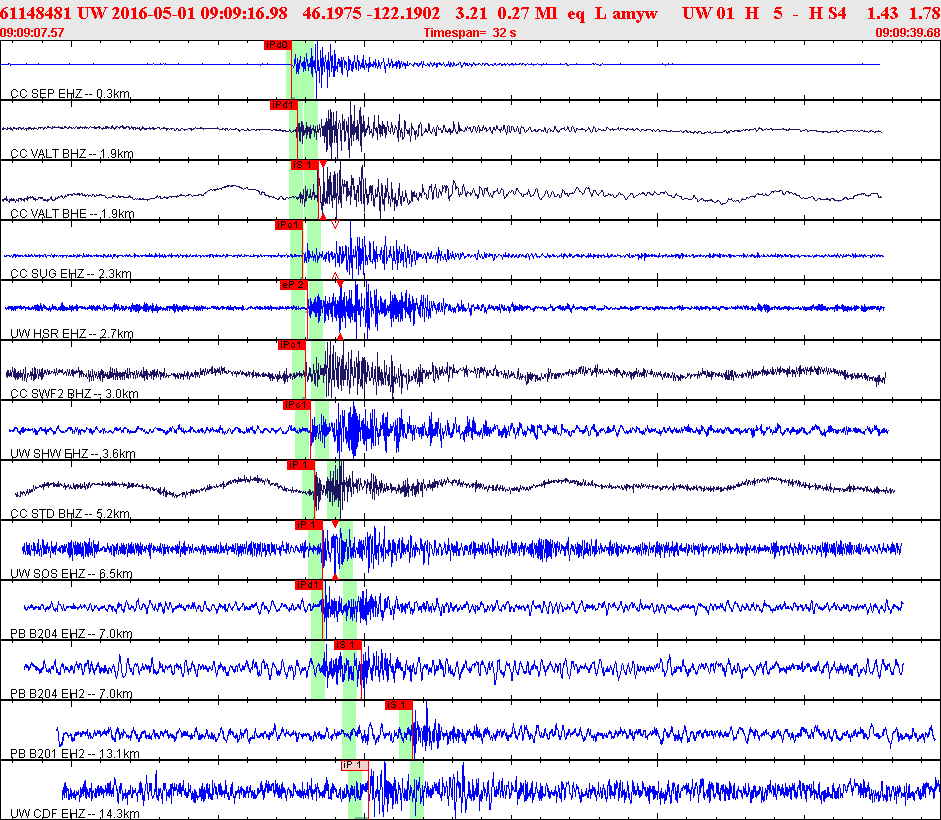The width and height of the screenshot is (941, 820).
Task: Select the iS 1 pick flag on CC VALT BHE
Action: point(304,165)
